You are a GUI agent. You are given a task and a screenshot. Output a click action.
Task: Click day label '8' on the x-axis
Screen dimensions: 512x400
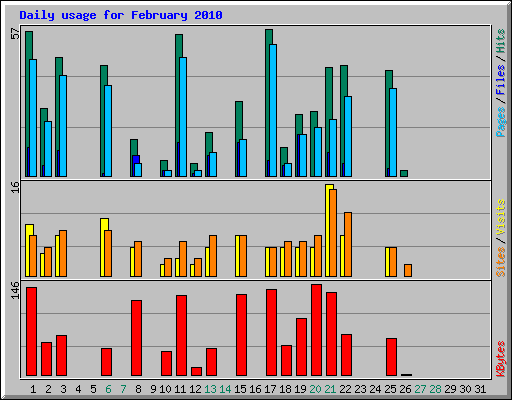coord(138,389)
